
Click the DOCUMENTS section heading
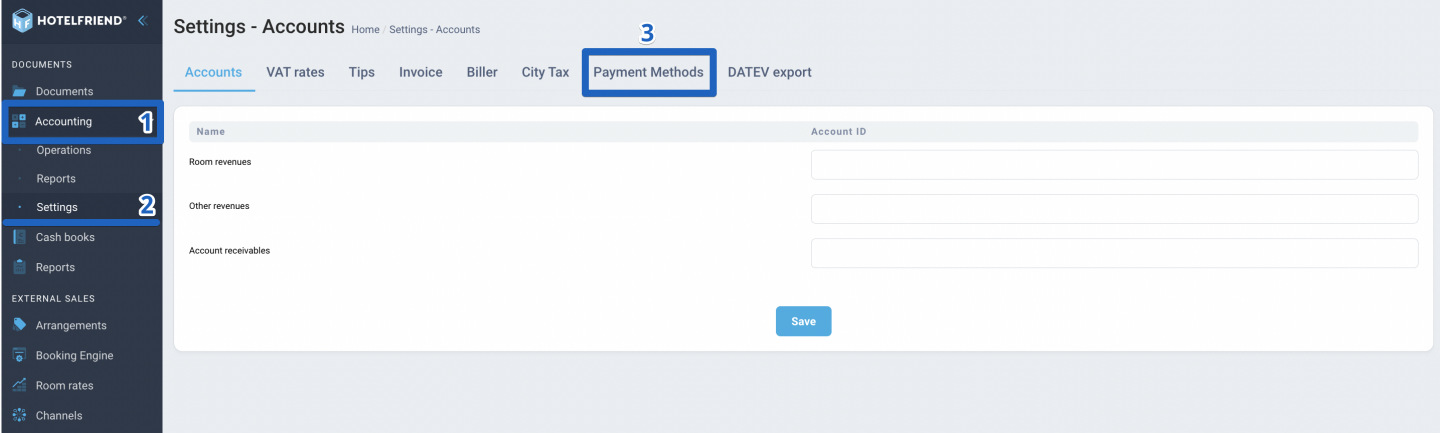(x=42, y=65)
